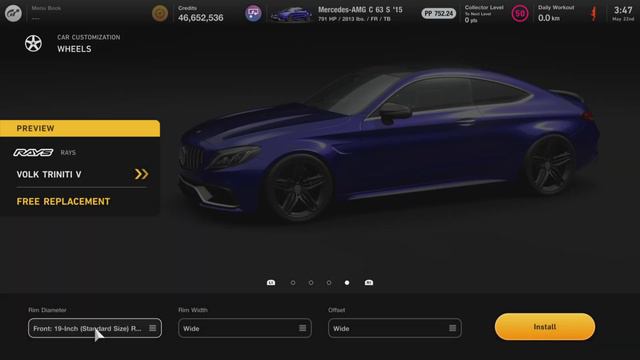Click the rear wheel of the car preview
The image size is (640, 360).
tap(551, 164)
